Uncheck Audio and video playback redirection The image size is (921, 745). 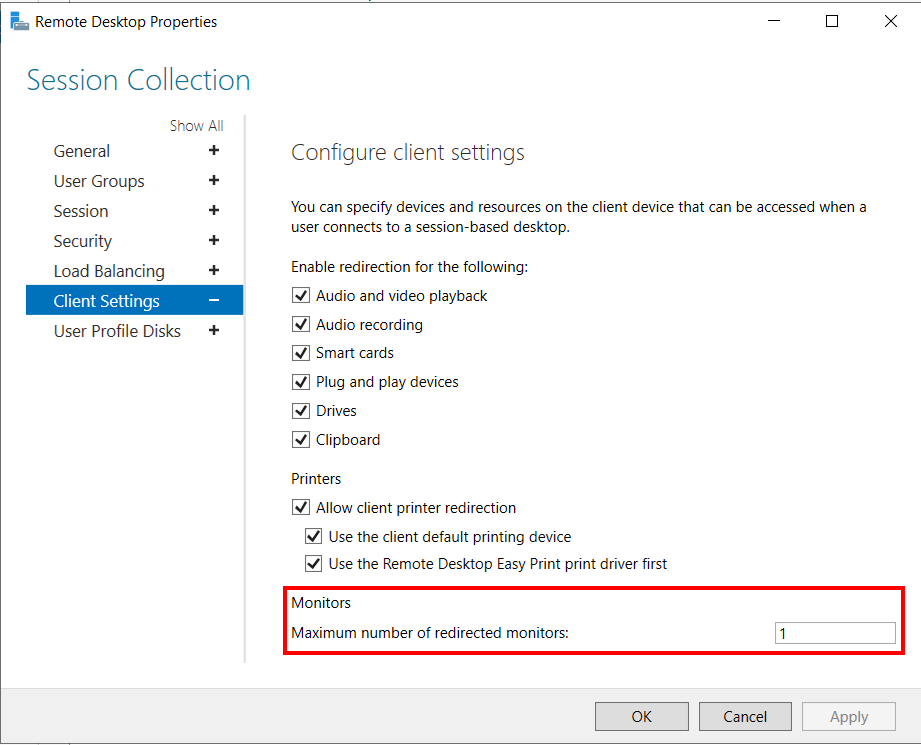point(301,295)
